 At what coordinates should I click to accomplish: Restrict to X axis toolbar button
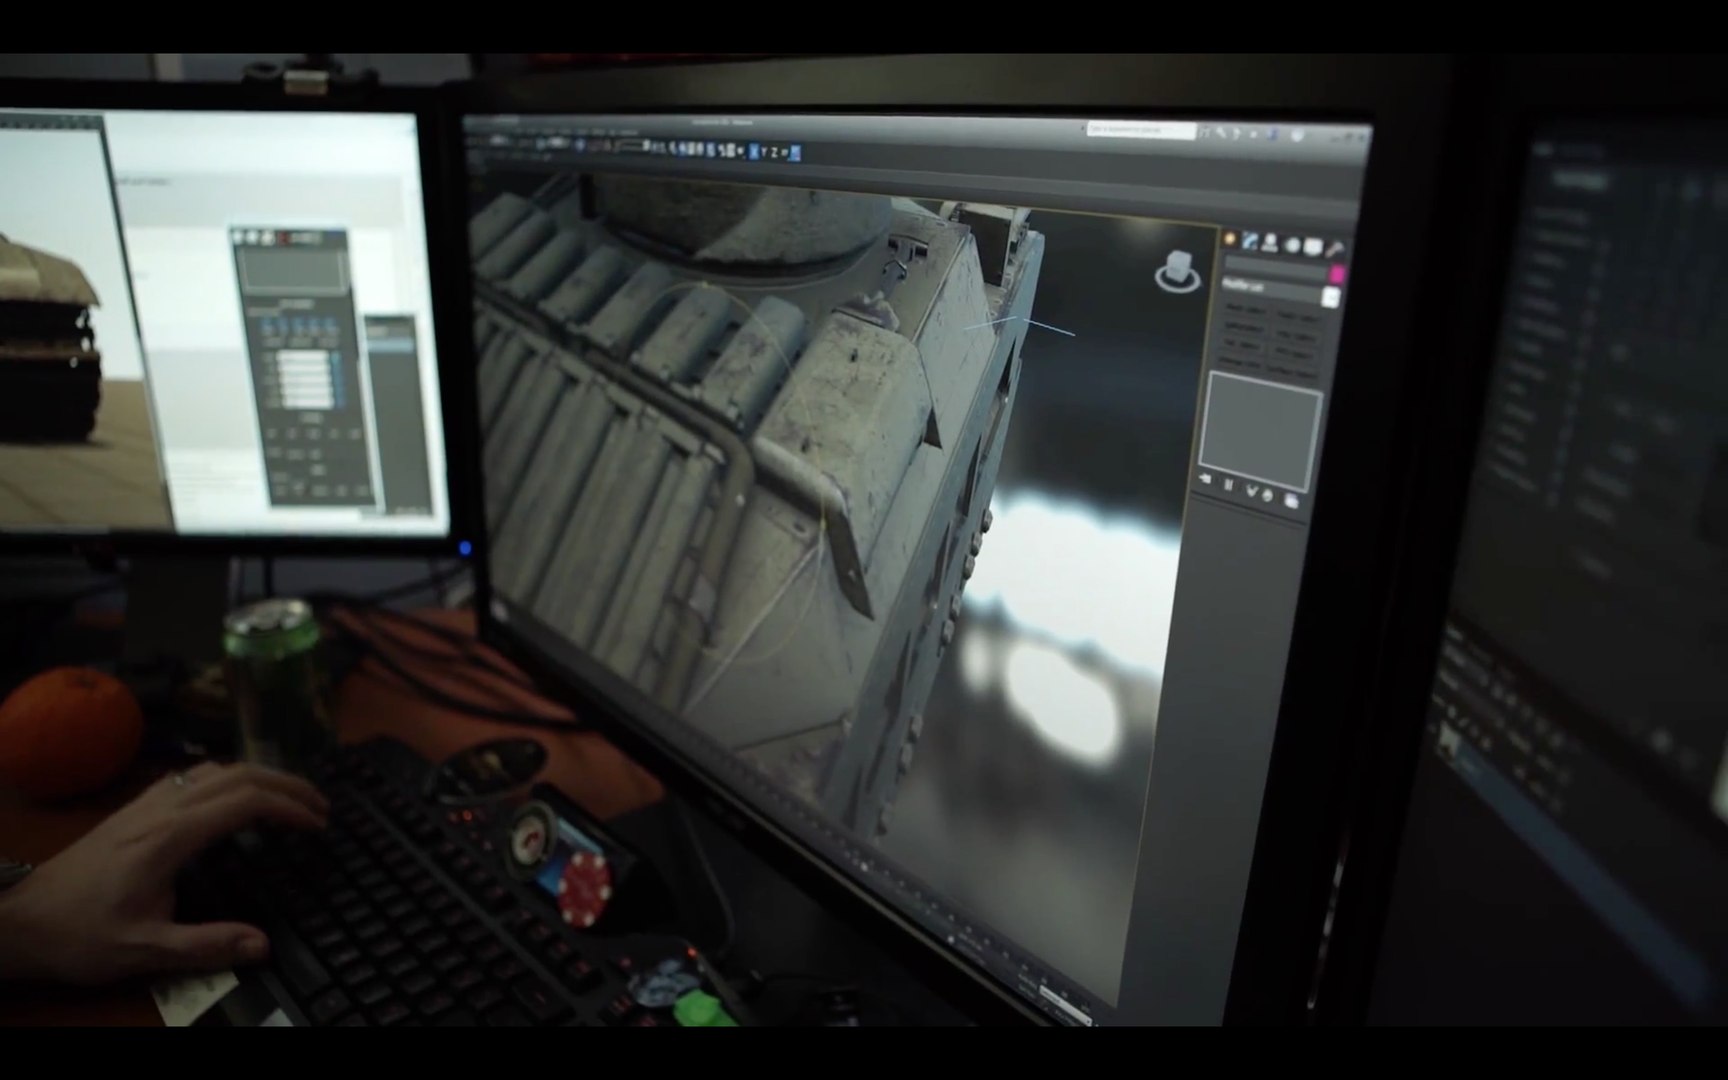754,152
